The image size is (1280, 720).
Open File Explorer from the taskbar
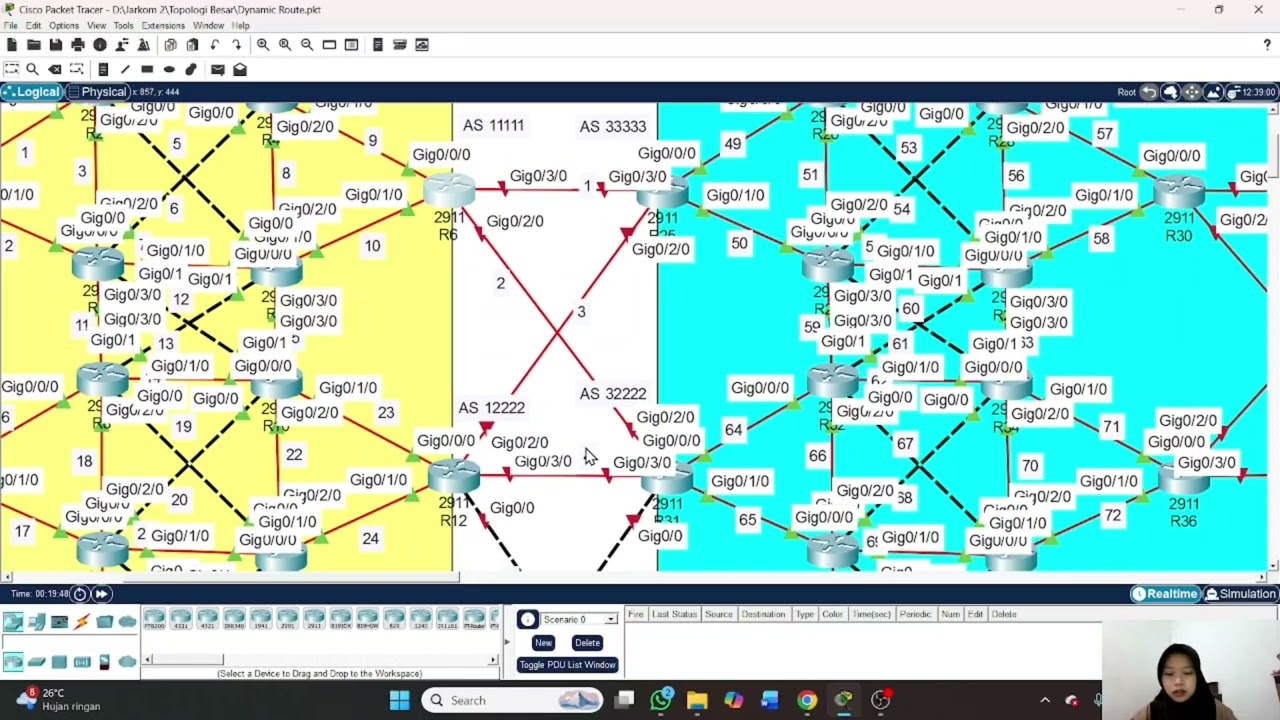point(697,700)
